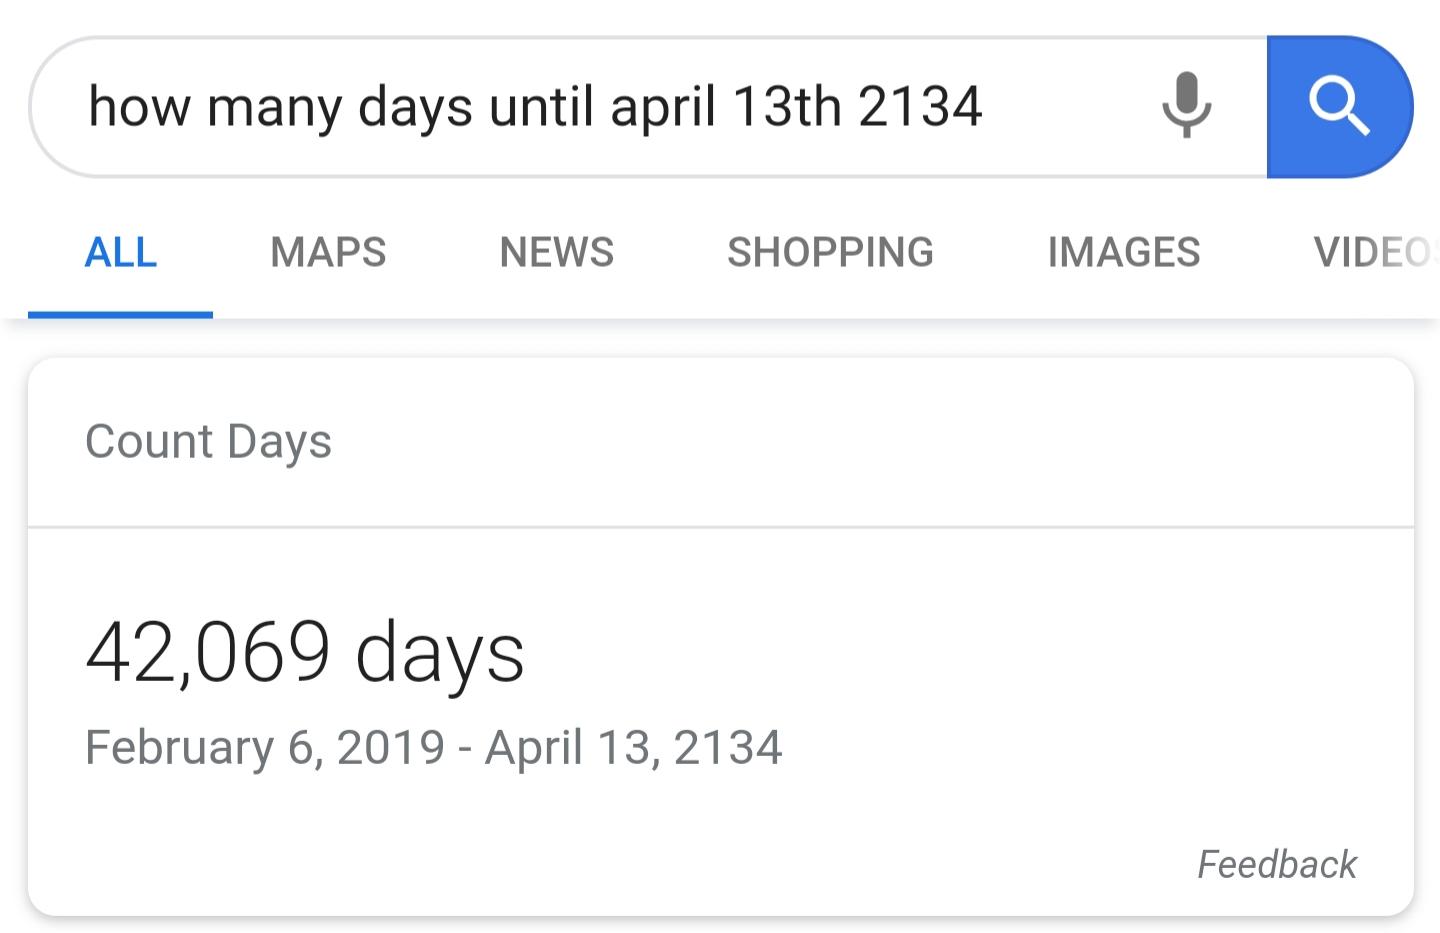1440x933 pixels.
Task: Select the 42,069 number in the result
Action: (208, 652)
